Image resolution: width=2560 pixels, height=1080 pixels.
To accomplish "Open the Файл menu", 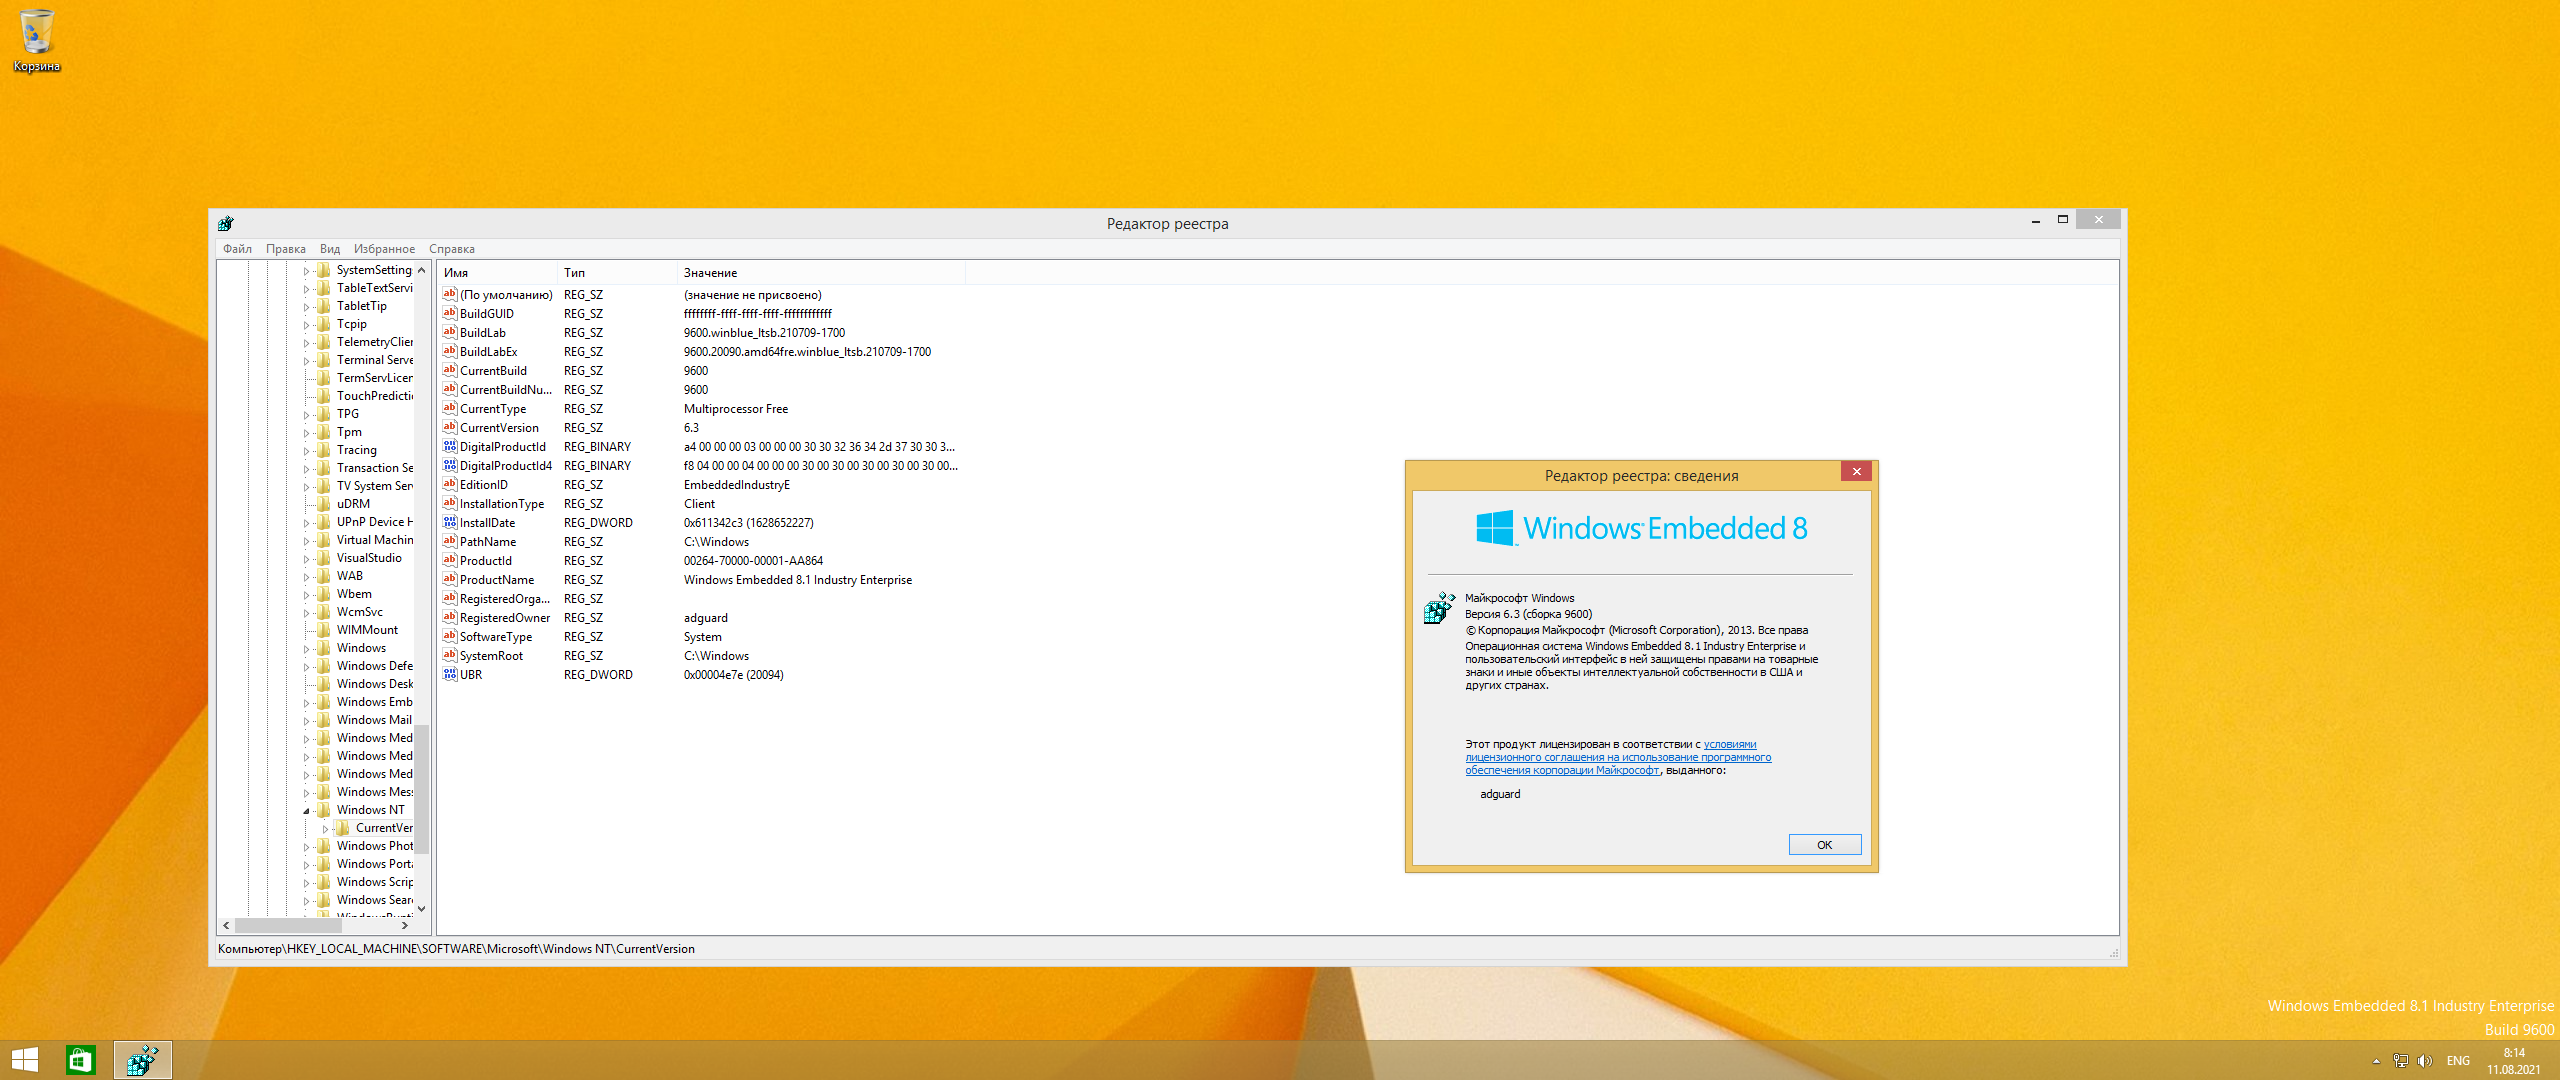I will coord(237,249).
